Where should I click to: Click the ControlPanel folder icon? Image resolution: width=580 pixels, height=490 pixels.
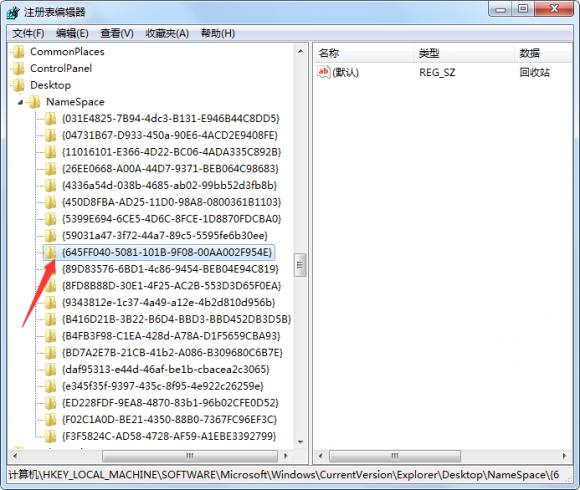tap(18, 68)
